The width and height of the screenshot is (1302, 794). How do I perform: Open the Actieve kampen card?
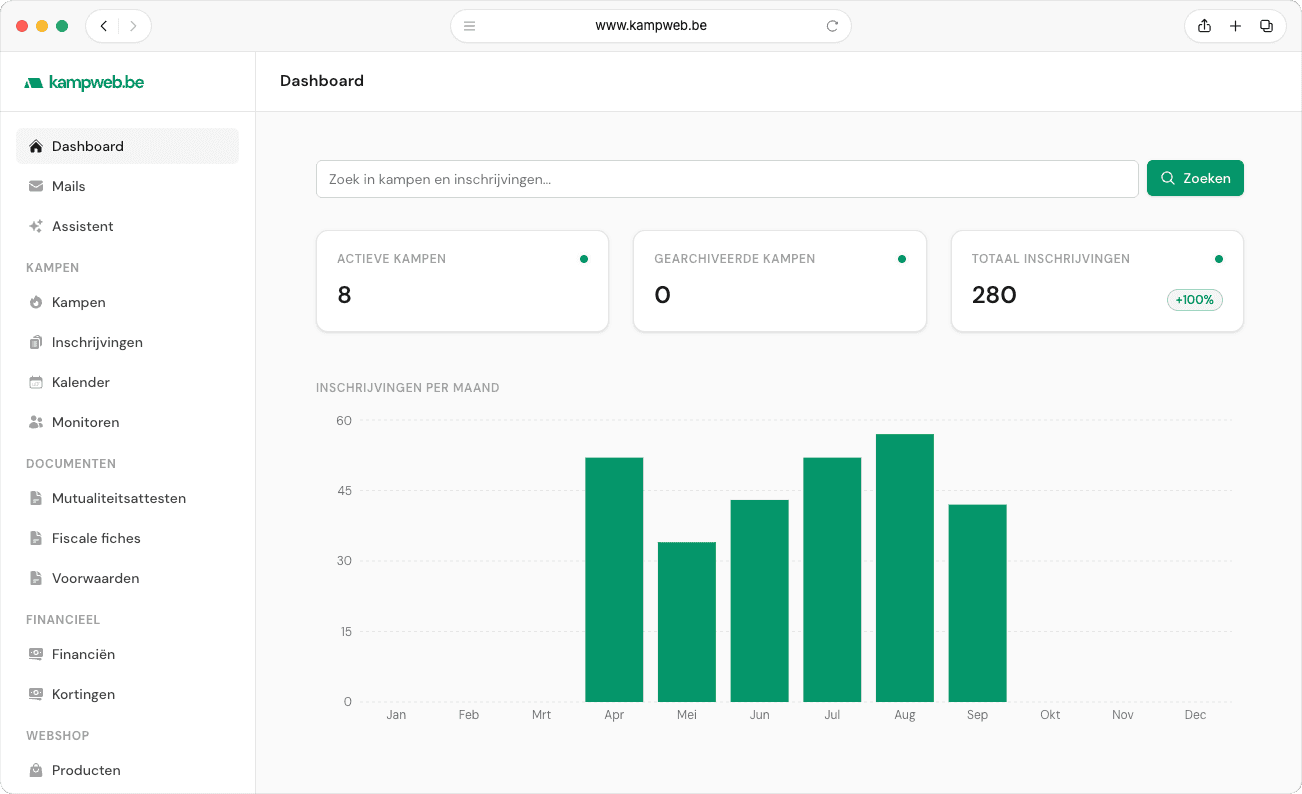[462, 281]
